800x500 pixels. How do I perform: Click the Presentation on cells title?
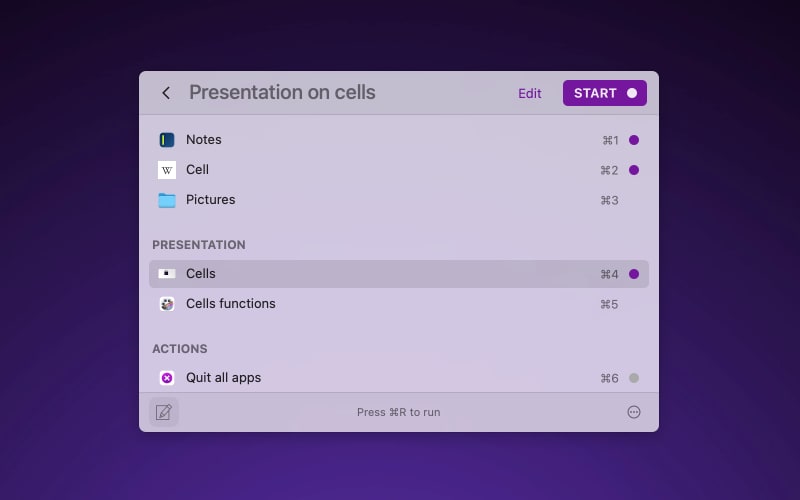[x=282, y=93]
